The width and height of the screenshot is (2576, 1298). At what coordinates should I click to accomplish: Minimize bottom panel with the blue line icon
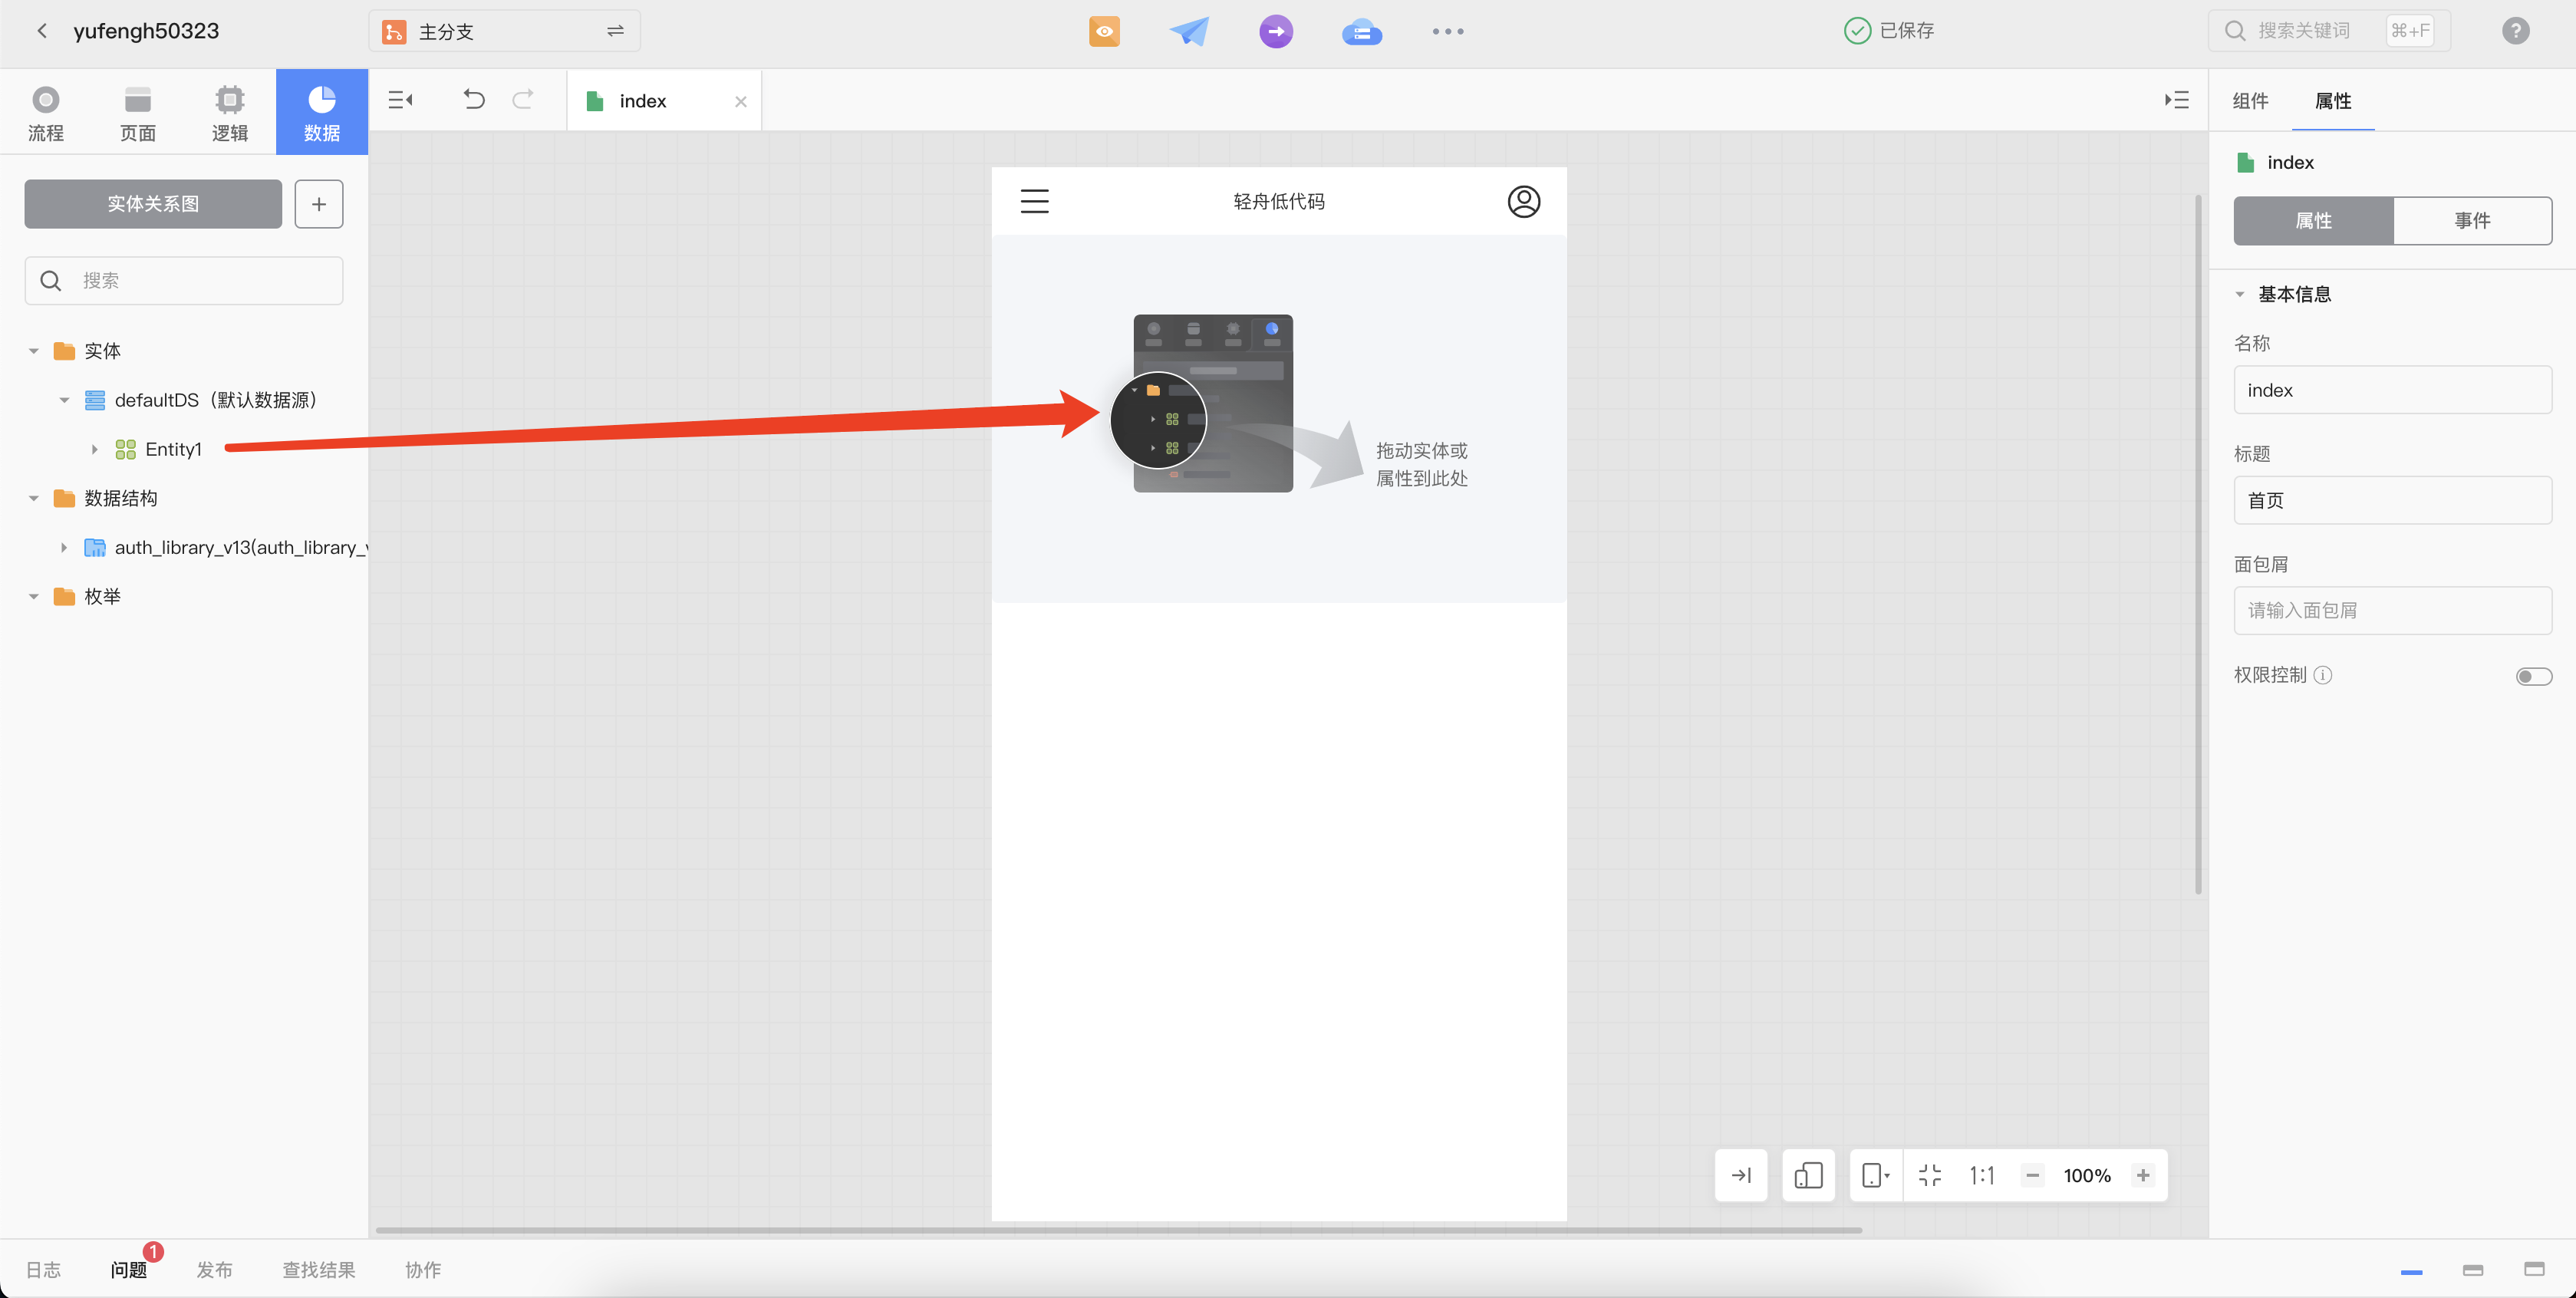point(2411,1271)
